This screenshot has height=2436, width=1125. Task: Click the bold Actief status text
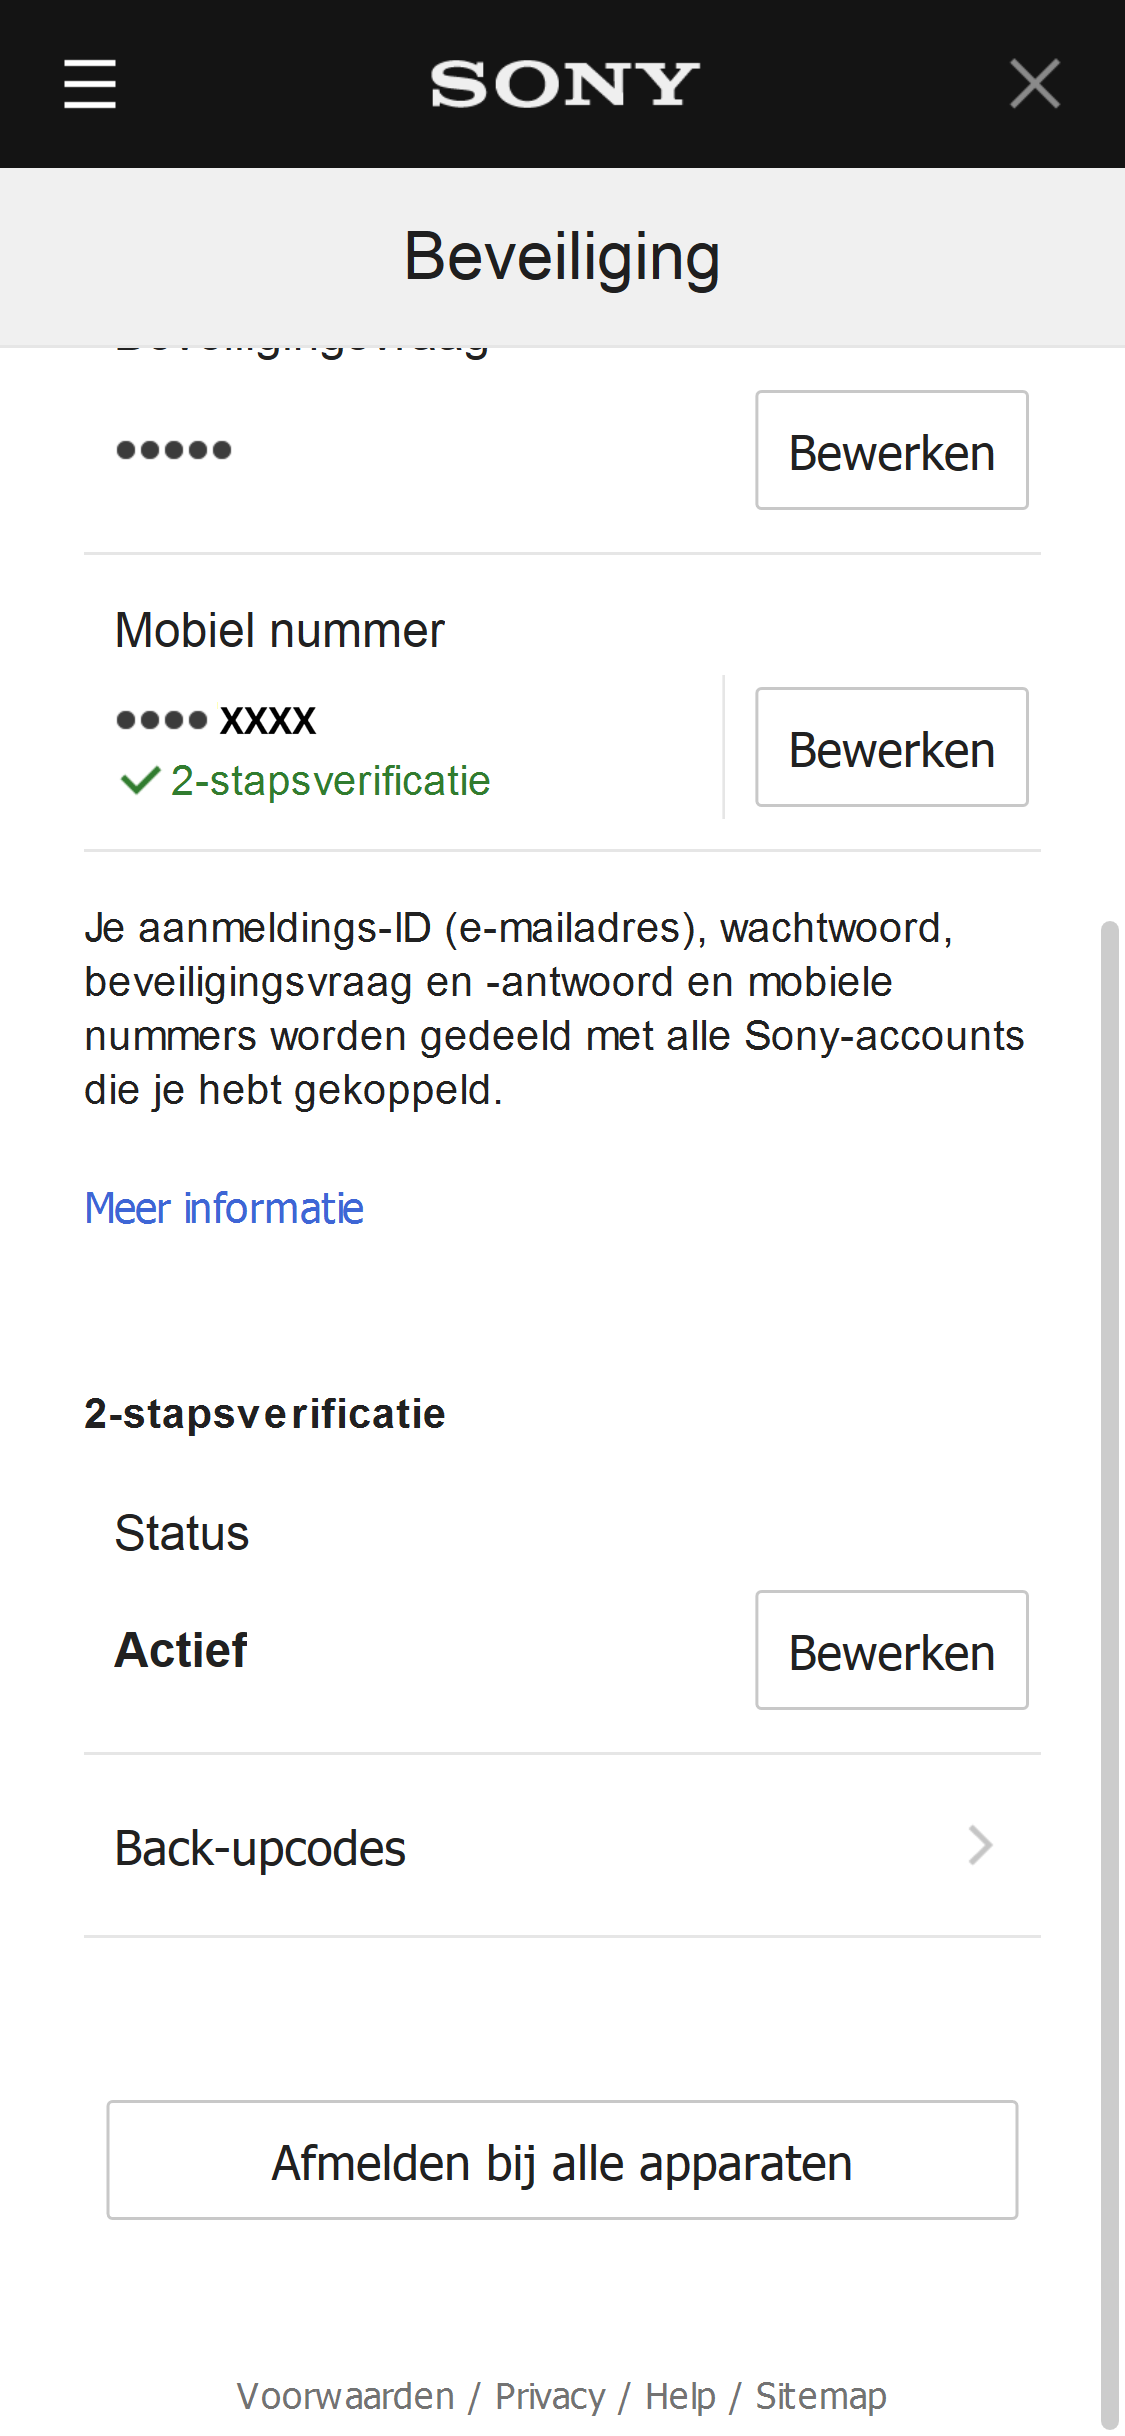(x=181, y=1650)
